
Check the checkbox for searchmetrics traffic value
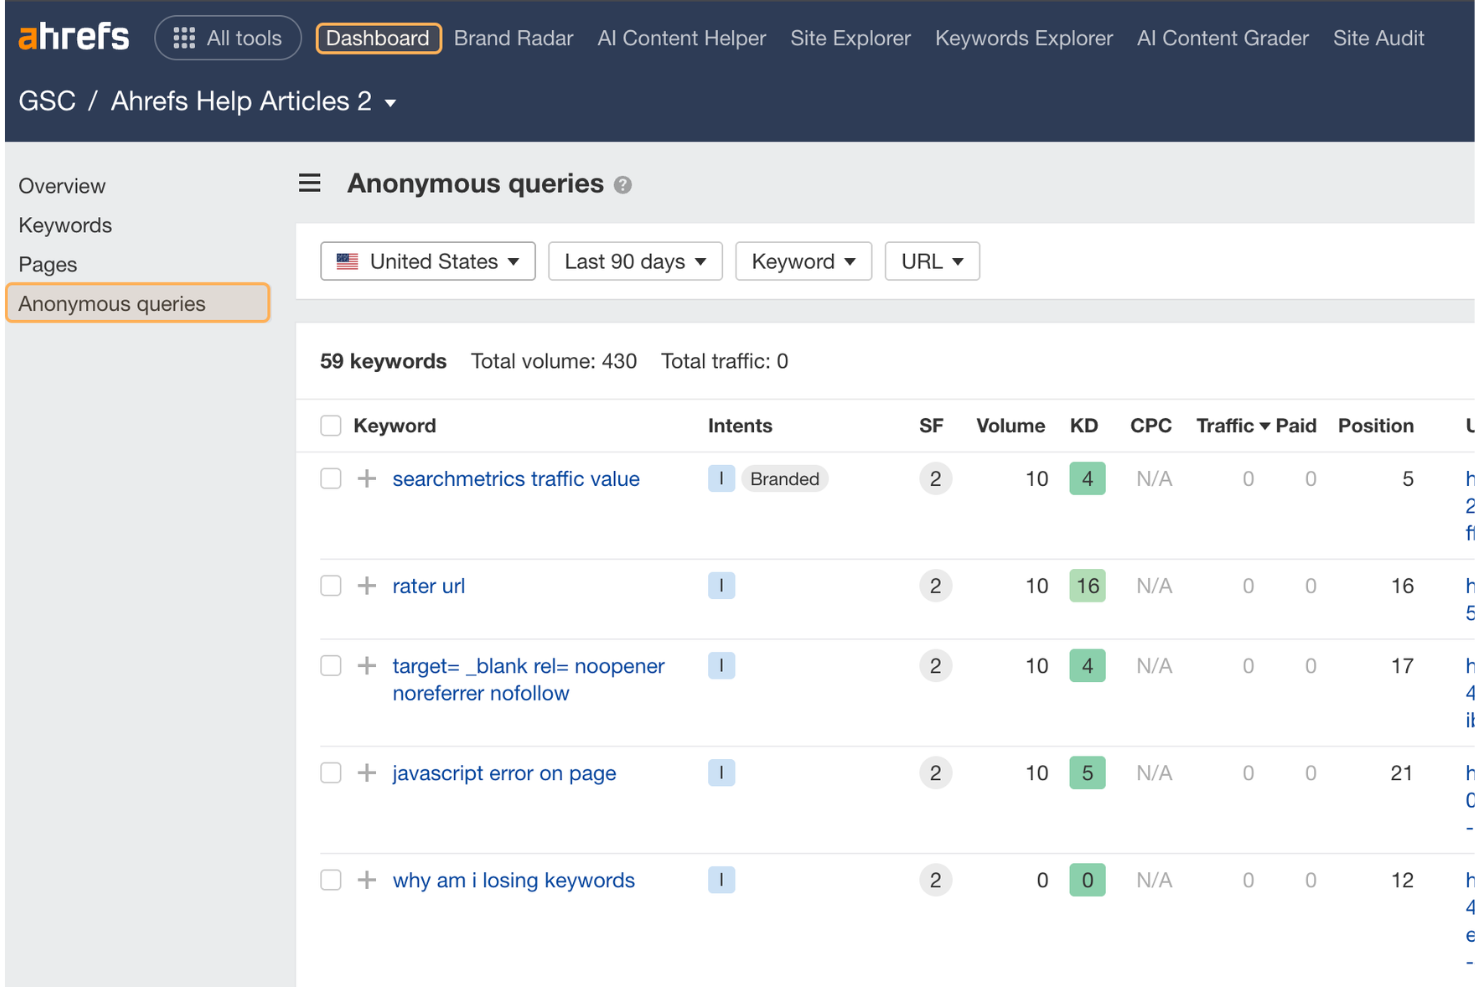(330, 479)
